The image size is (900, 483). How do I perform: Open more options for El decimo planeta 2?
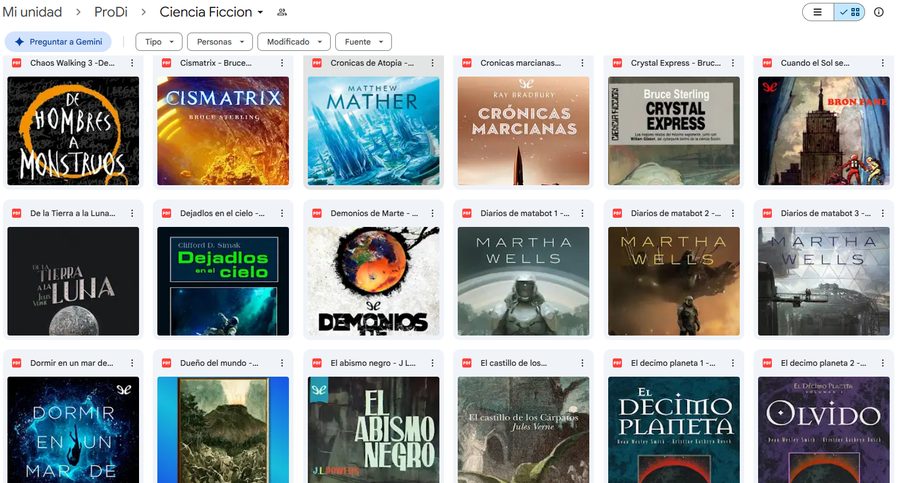coord(882,363)
